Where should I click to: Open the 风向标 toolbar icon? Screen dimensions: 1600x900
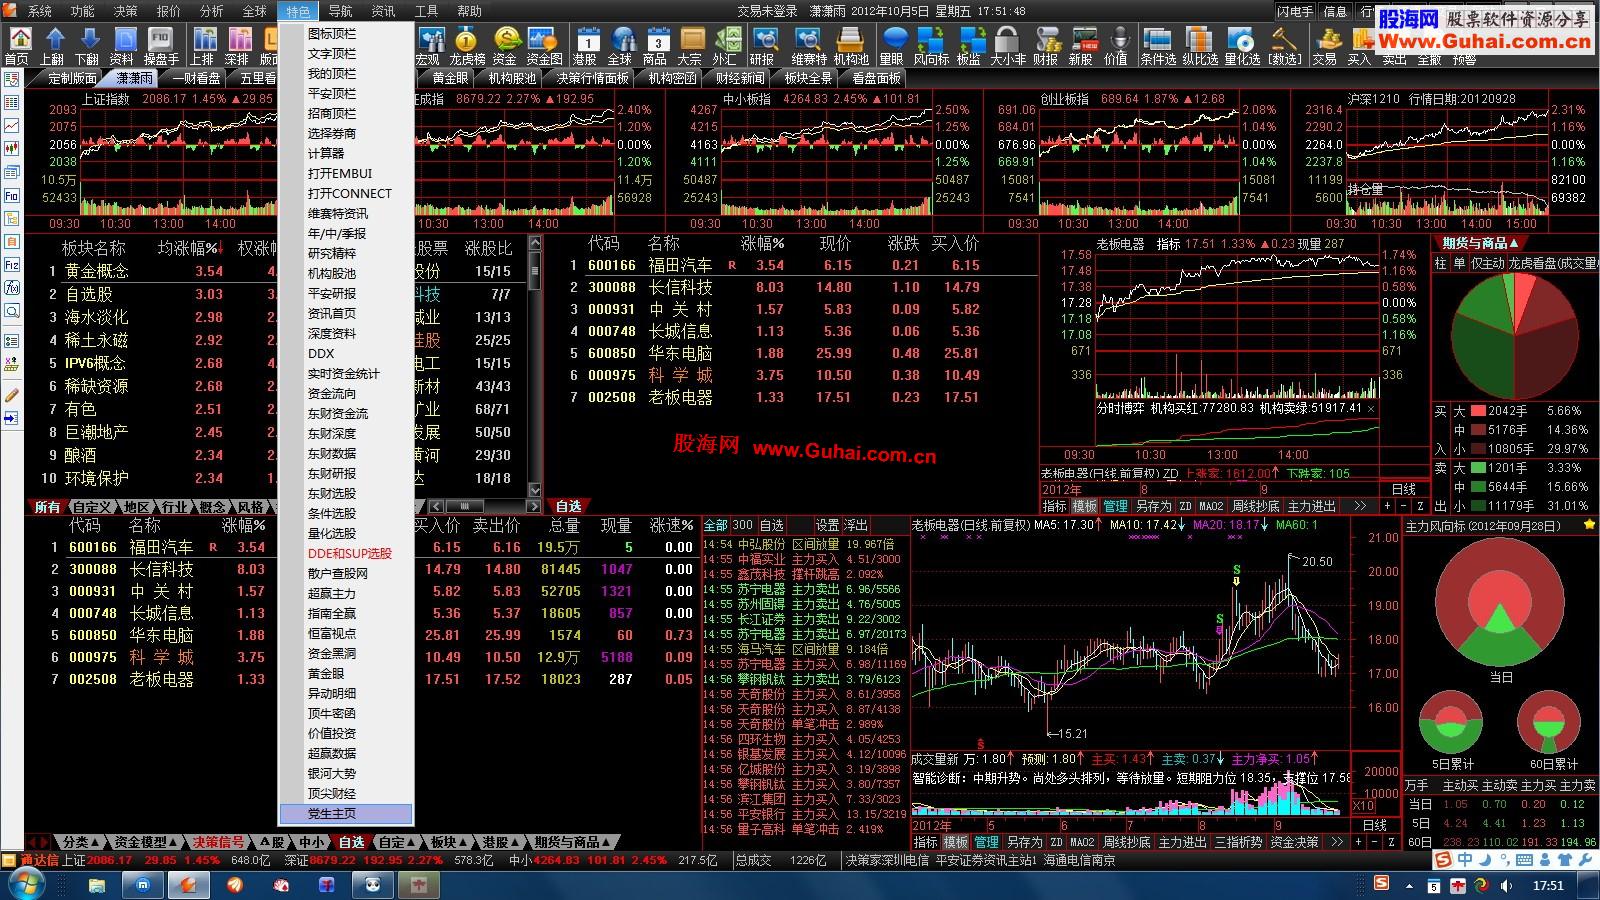(930, 47)
